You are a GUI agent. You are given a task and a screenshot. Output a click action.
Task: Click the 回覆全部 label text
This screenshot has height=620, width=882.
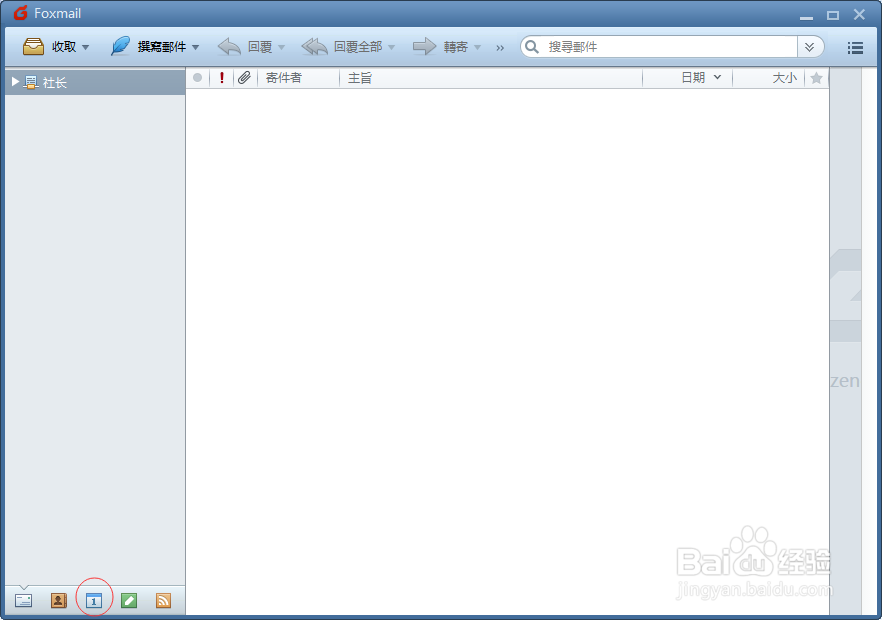point(358,47)
